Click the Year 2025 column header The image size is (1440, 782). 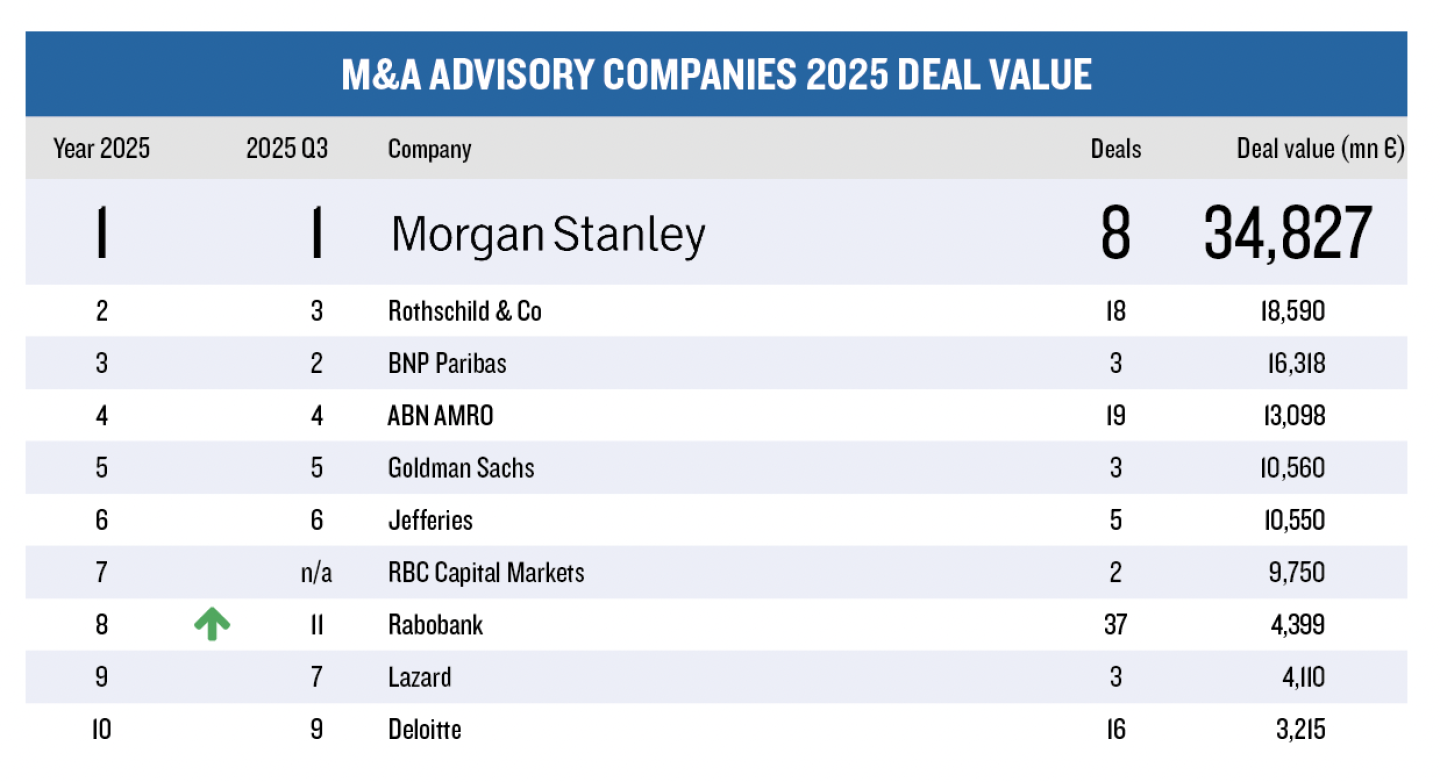[x=102, y=149]
